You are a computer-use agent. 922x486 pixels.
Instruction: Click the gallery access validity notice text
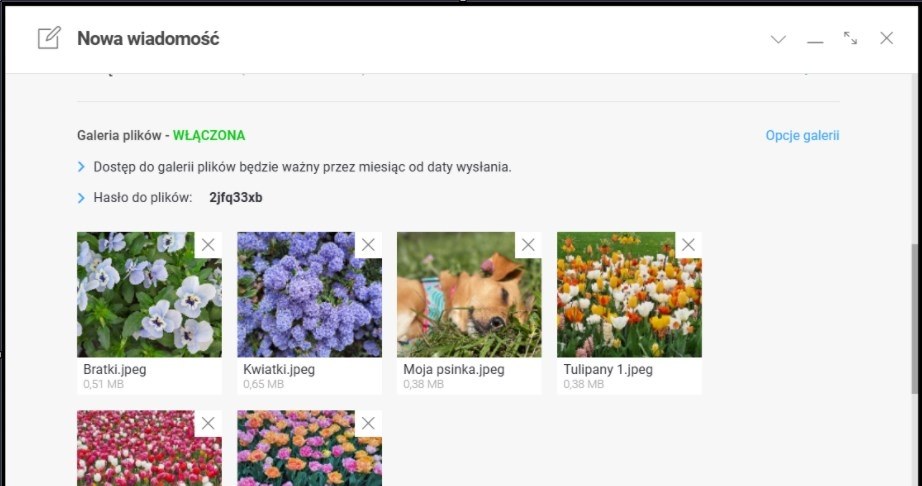coord(302,167)
